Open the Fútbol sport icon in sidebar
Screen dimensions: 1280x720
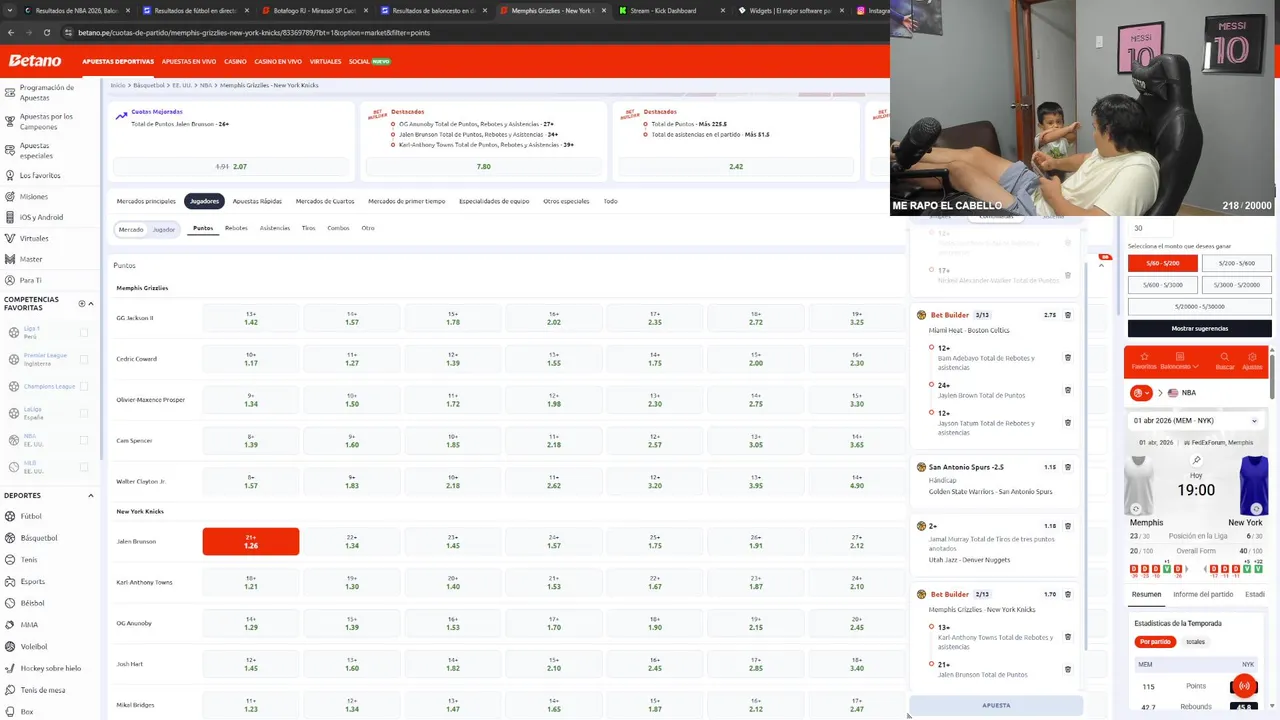(9, 516)
